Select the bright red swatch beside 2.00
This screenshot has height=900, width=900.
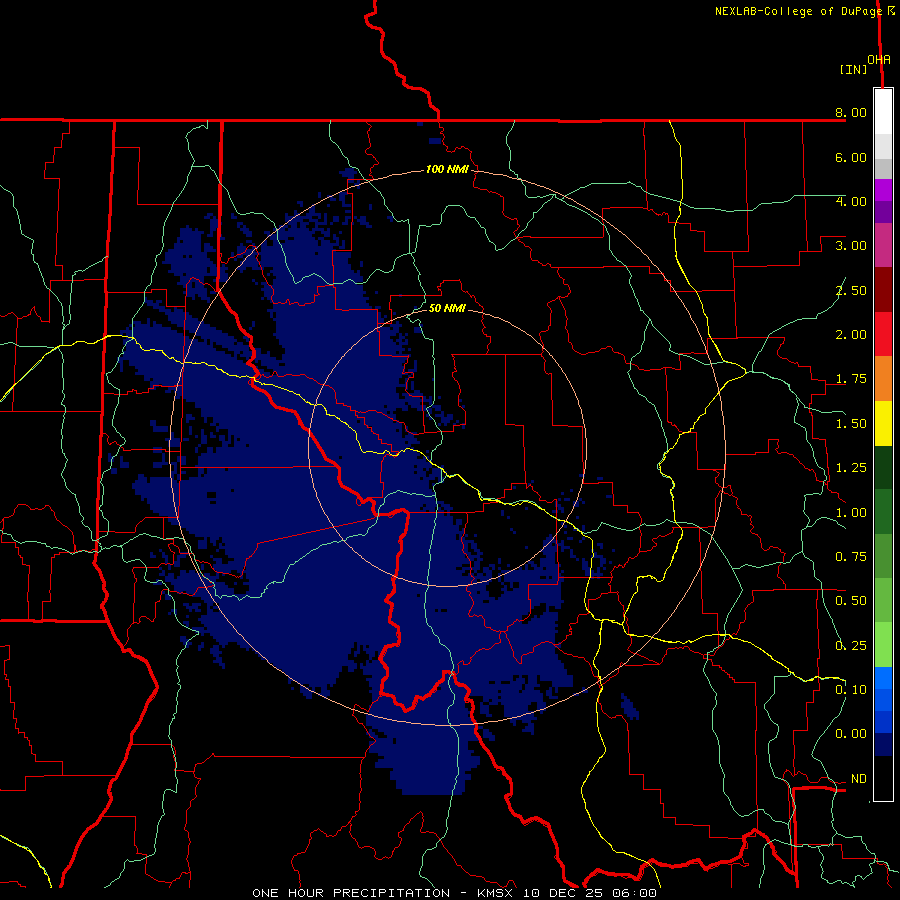click(x=883, y=334)
